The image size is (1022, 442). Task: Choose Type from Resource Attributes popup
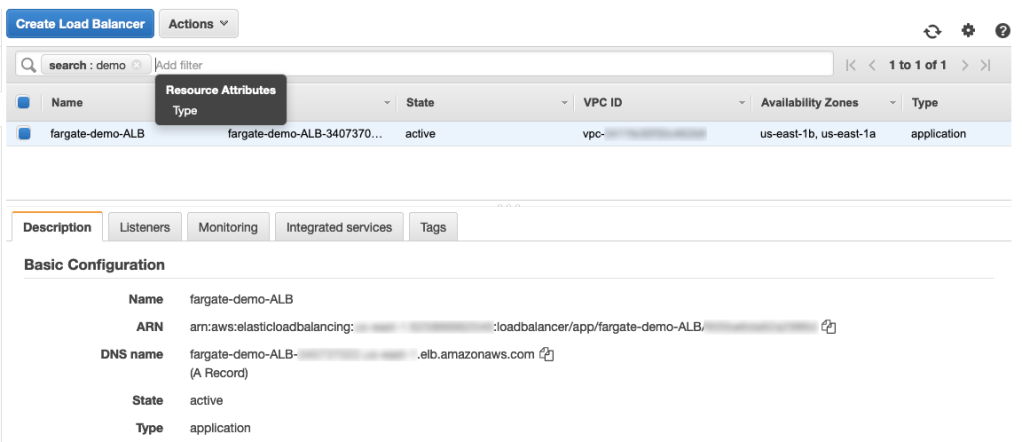[185, 111]
